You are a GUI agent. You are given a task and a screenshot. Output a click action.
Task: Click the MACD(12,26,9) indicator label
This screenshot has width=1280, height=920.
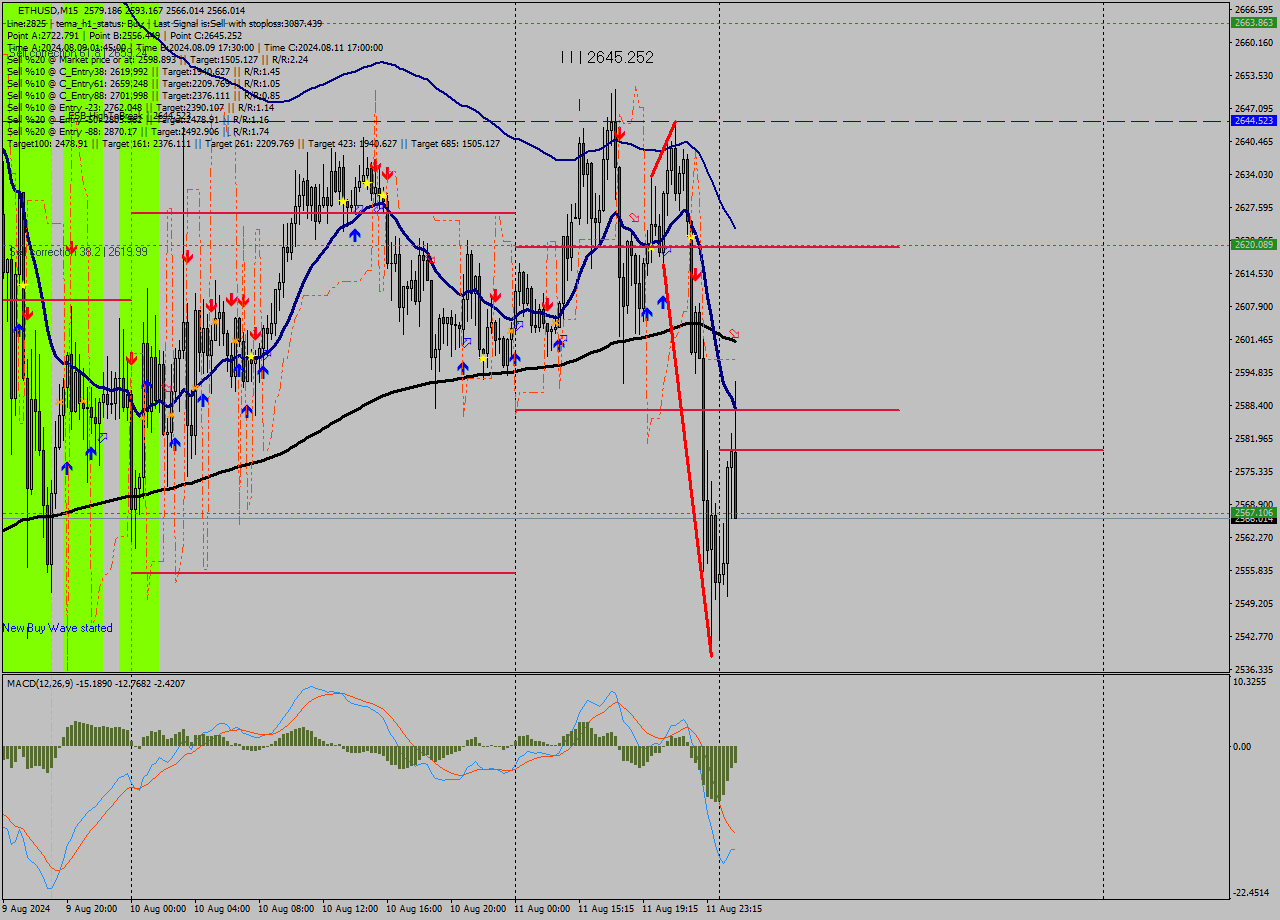[96, 683]
